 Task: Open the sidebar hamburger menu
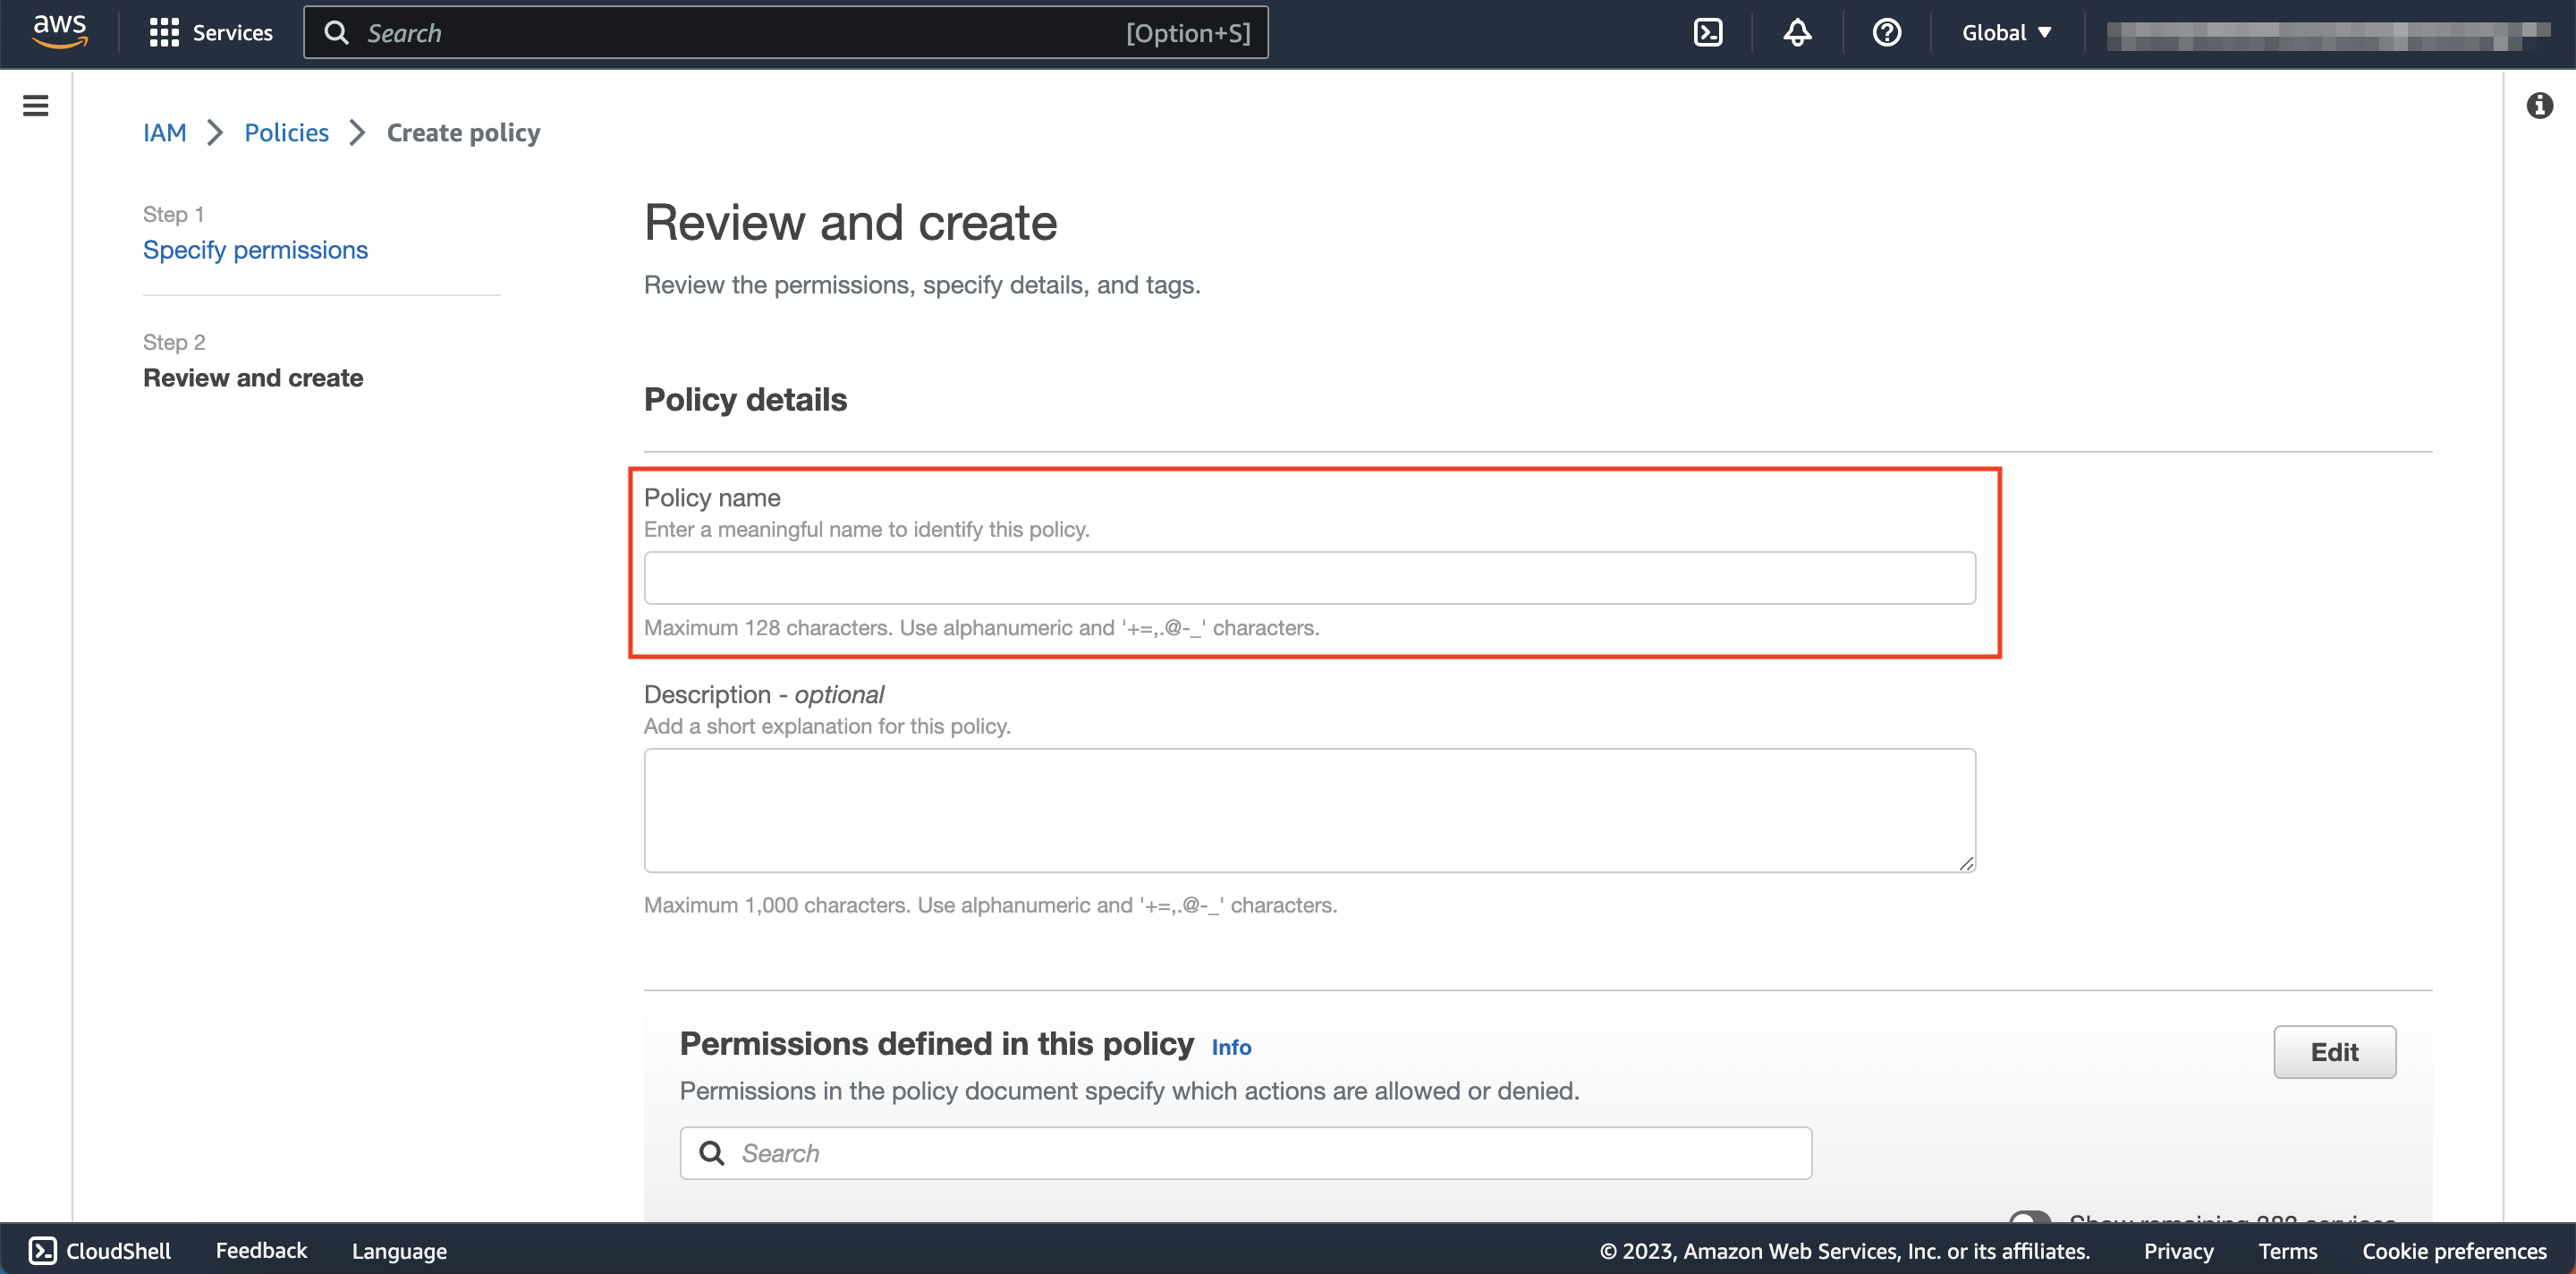[35, 105]
